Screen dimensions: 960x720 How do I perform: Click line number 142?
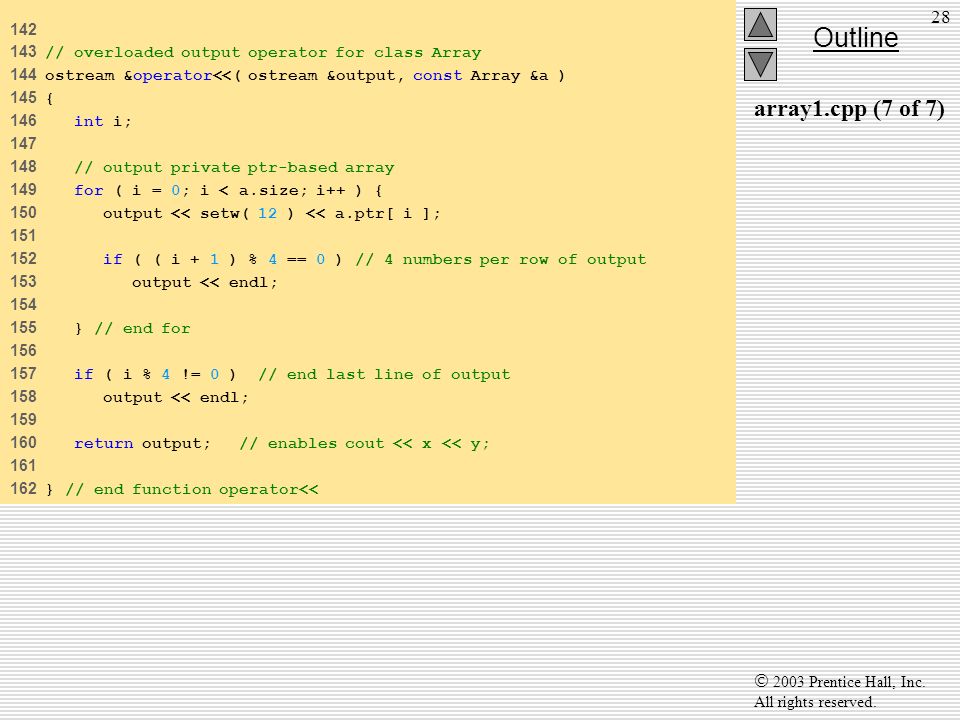[23, 29]
